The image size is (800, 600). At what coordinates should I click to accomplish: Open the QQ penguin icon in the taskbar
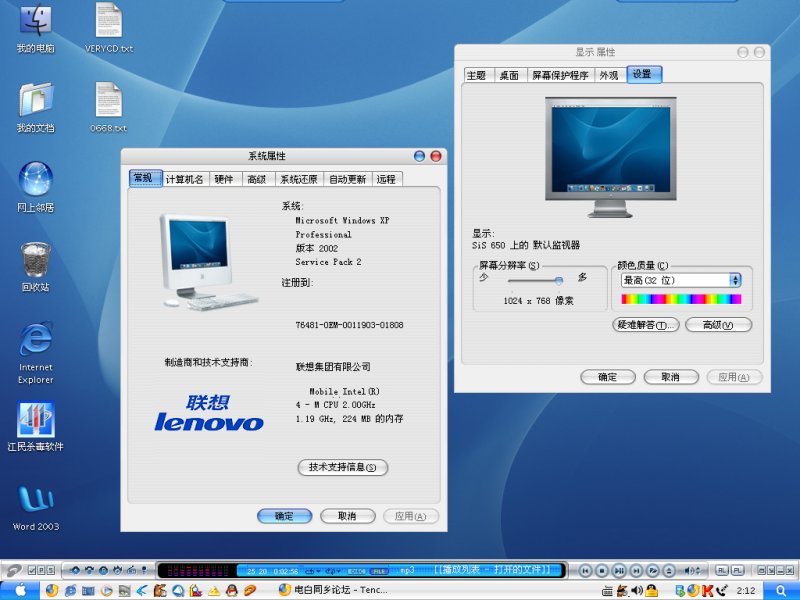click(231, 591)
